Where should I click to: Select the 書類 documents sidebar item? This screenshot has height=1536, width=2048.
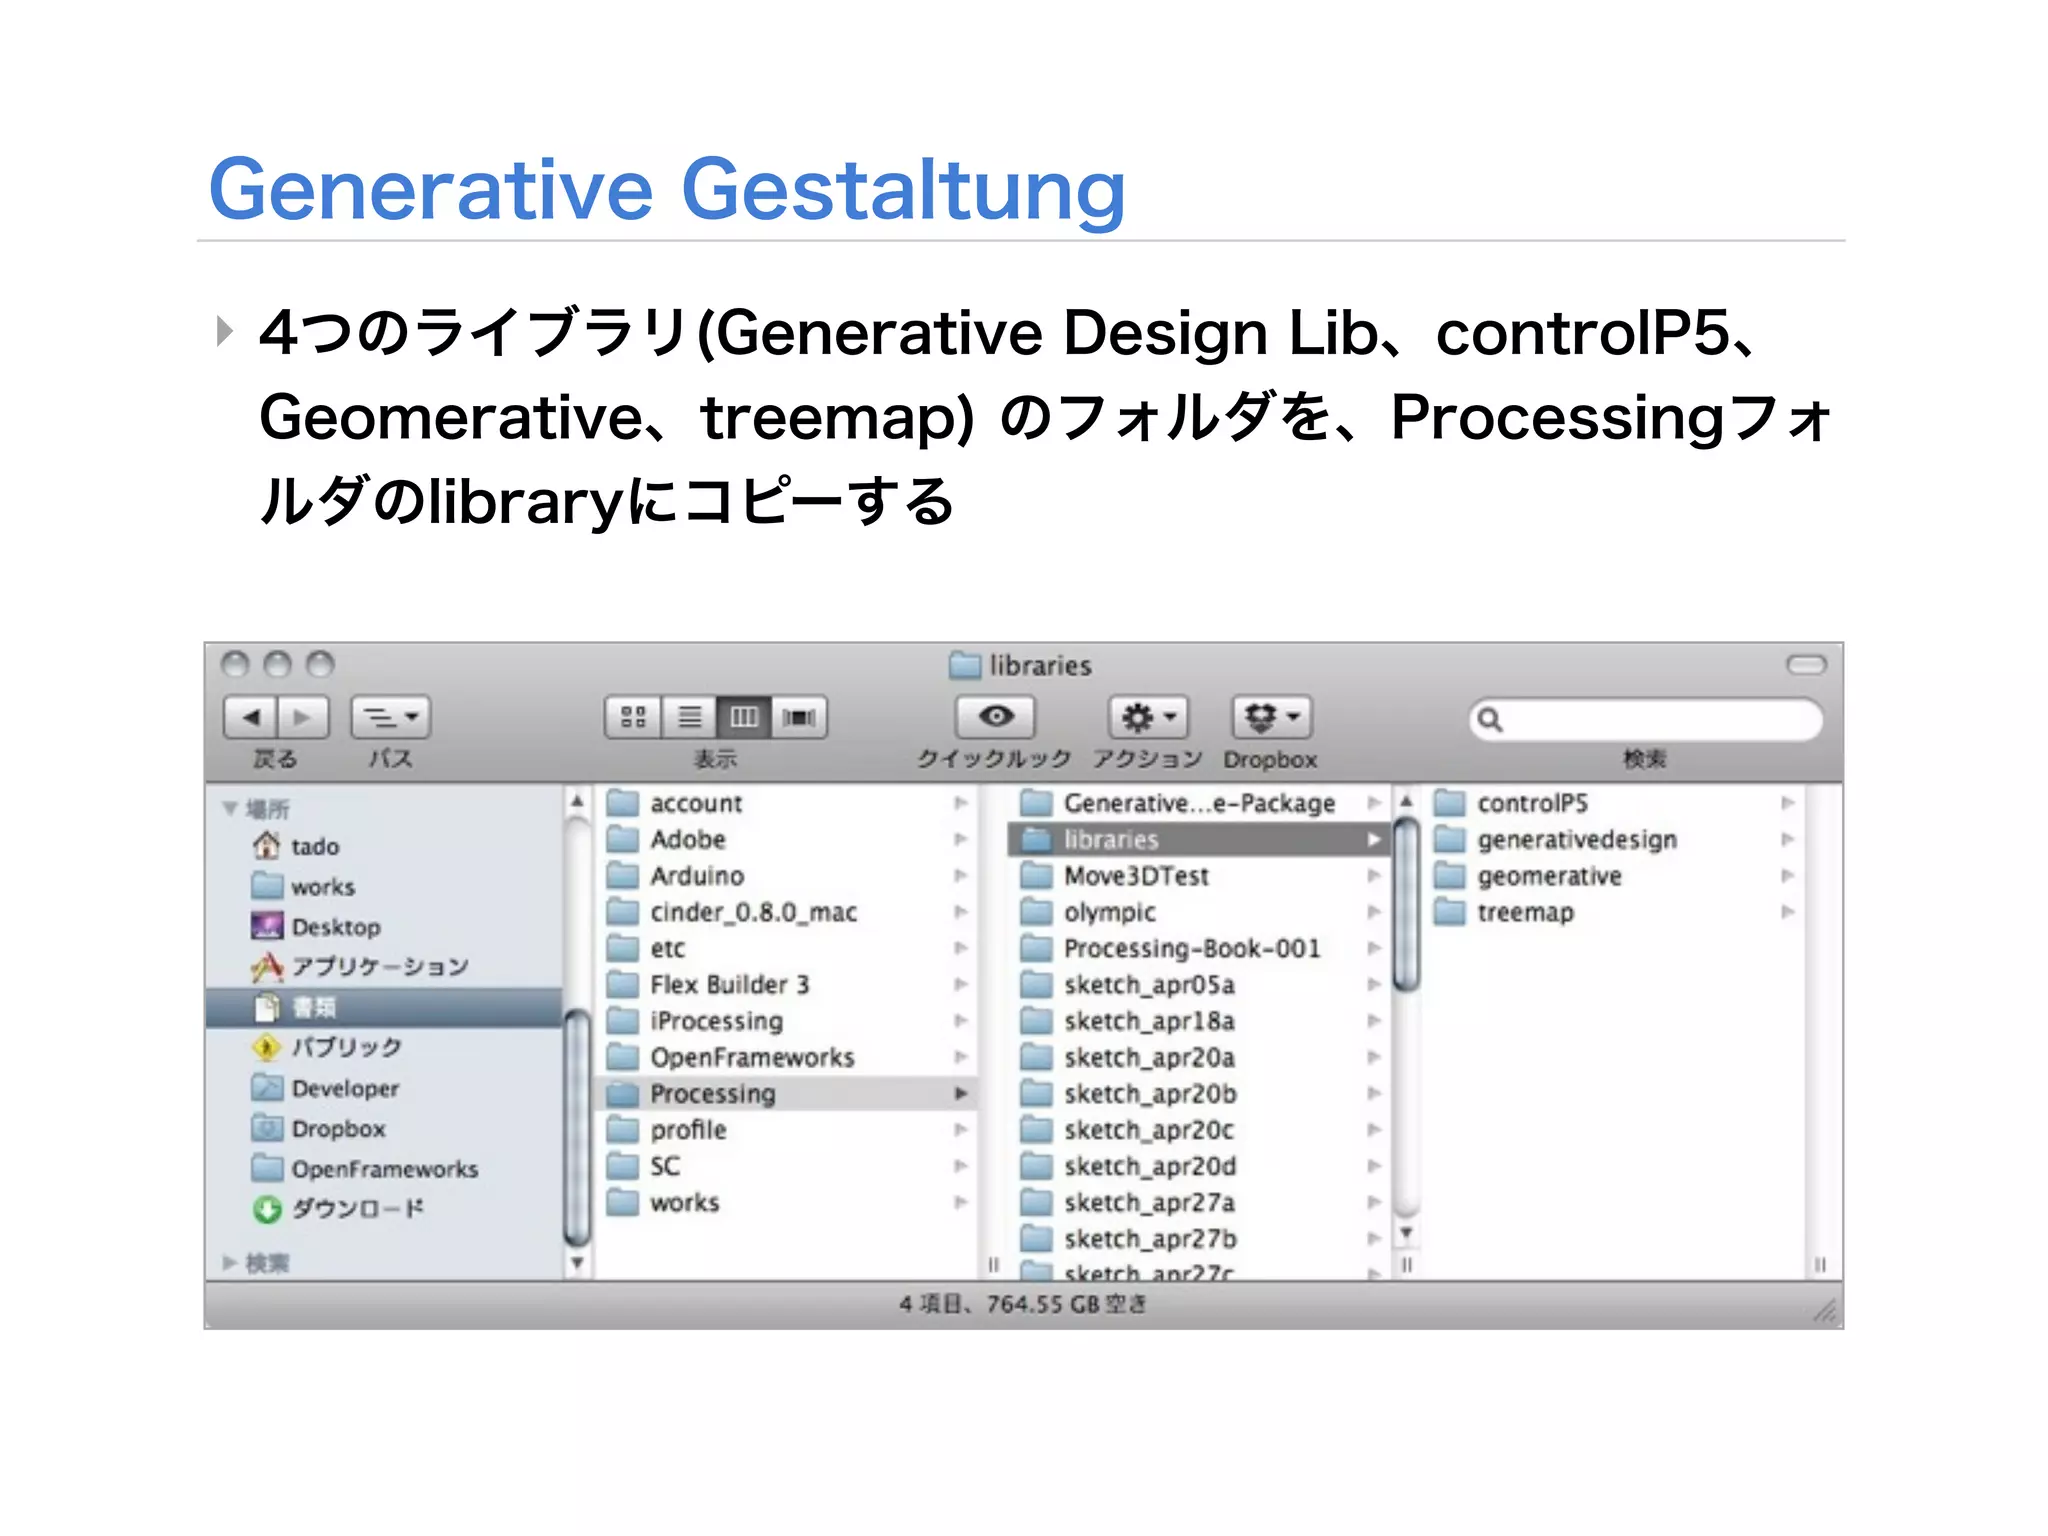384,1008
